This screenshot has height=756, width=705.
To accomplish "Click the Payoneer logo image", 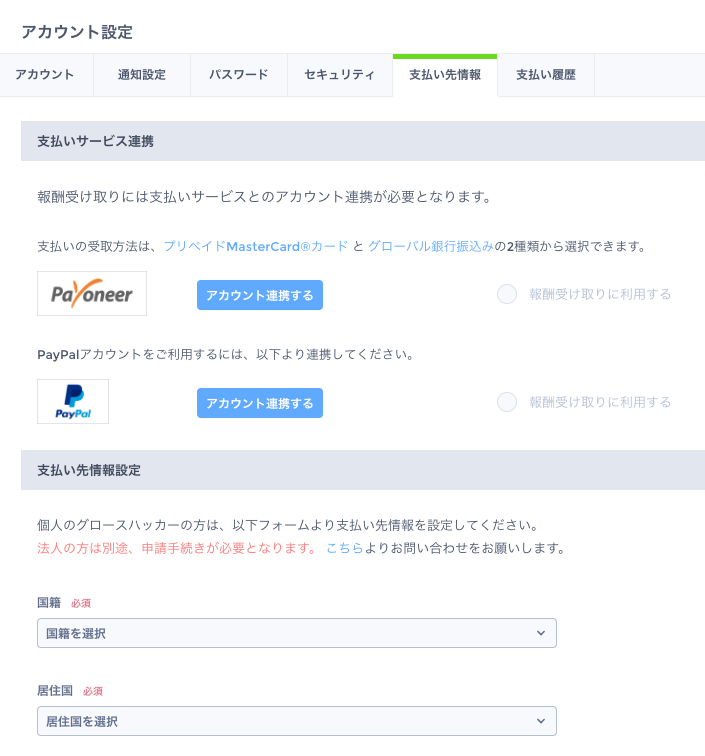I will pos(92,294).
